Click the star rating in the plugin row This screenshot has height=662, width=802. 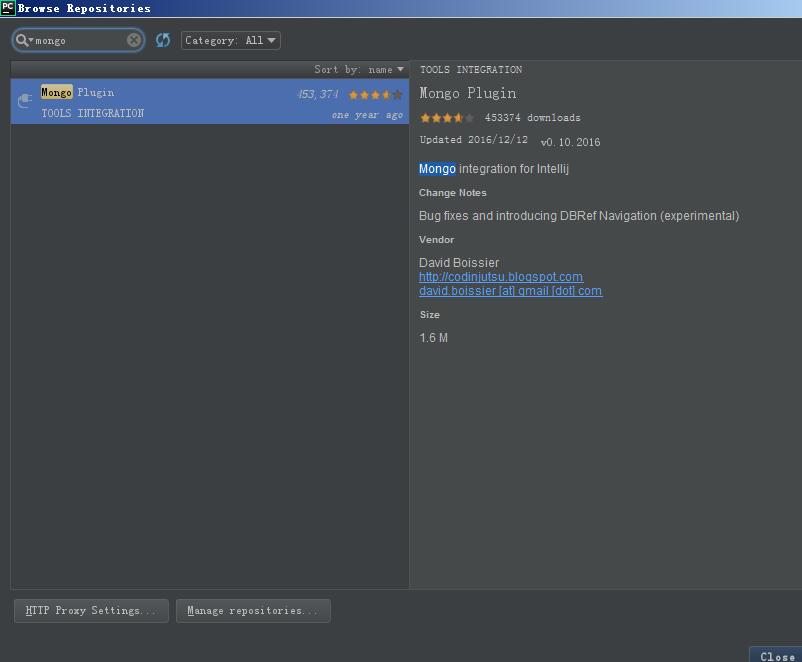coord(375,95)
